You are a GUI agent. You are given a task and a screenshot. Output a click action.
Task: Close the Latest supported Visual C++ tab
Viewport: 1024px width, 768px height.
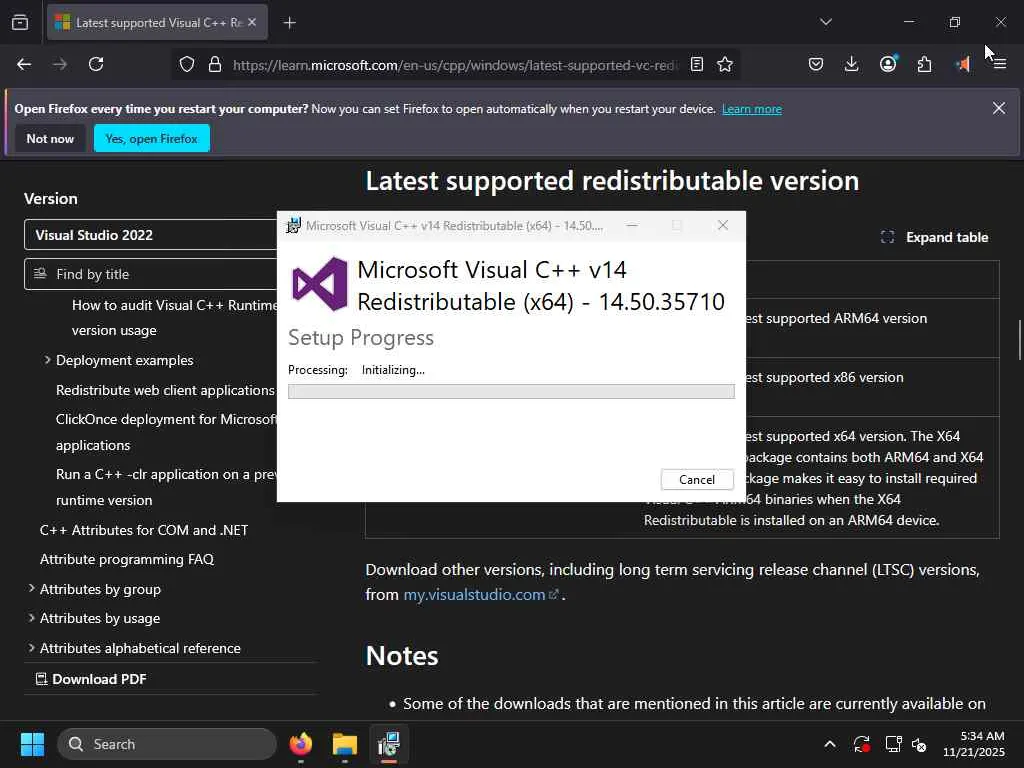pyautogui.click(x=252, y=22)
